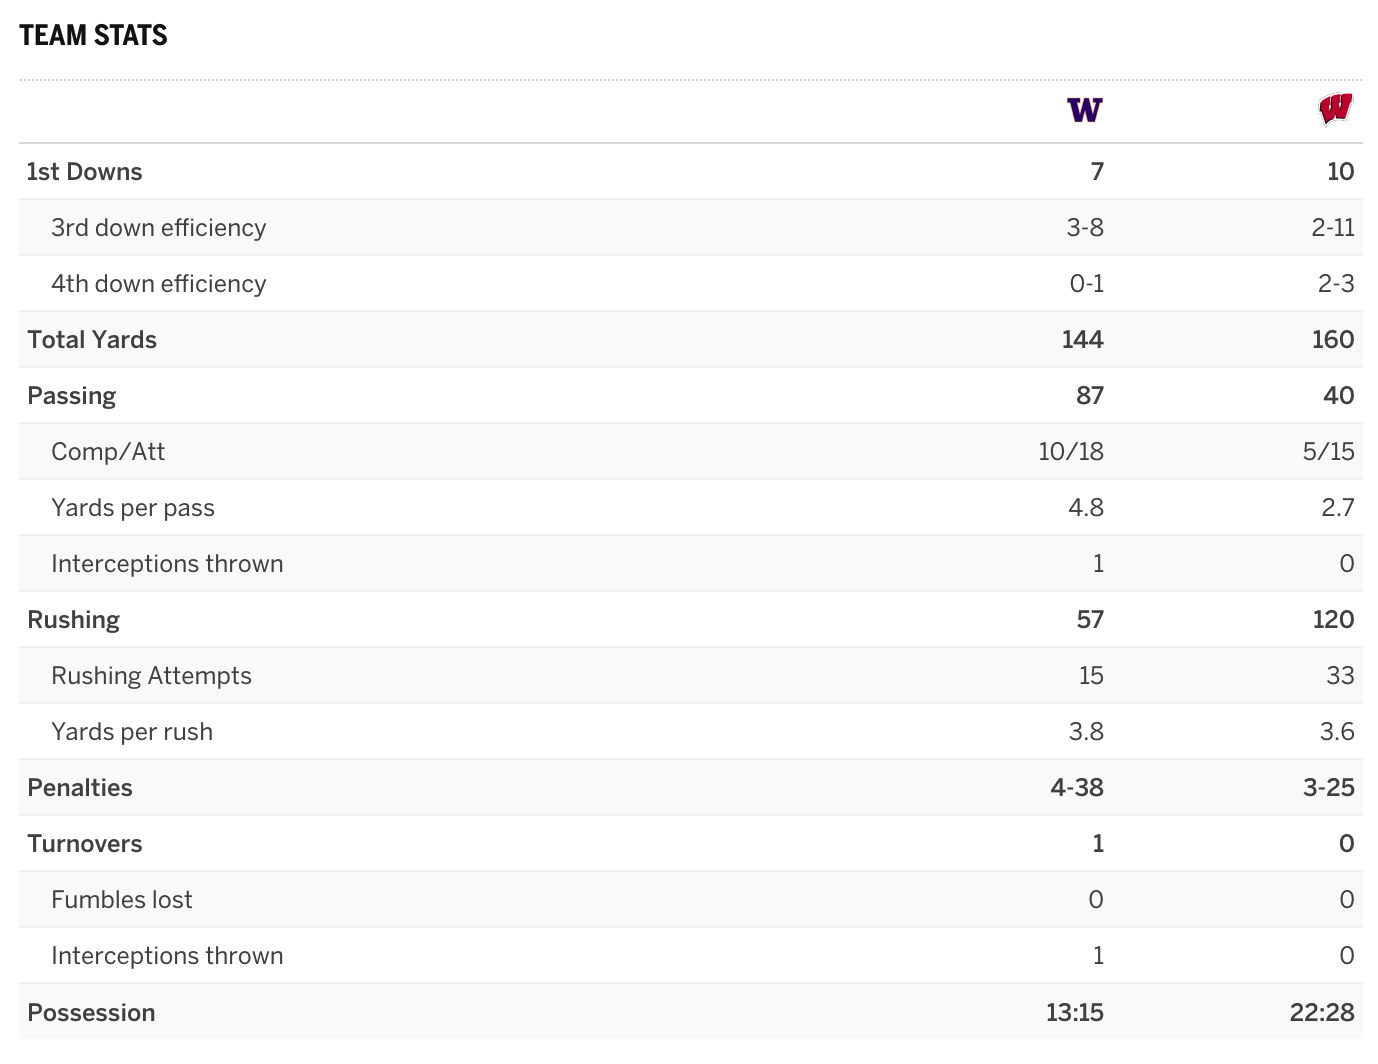Click the 3rd down efficiency label

pyautogui.click(x=159, y=228)
